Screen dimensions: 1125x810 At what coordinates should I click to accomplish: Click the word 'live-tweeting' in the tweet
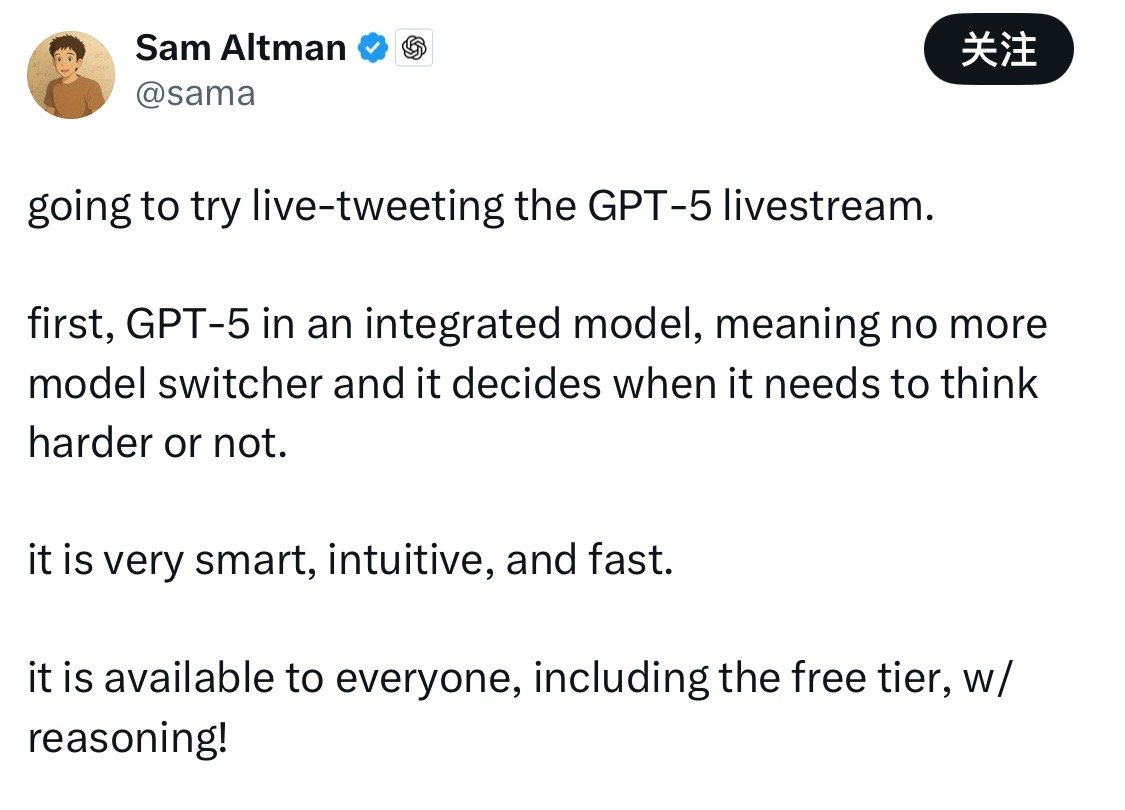point(378,207)
